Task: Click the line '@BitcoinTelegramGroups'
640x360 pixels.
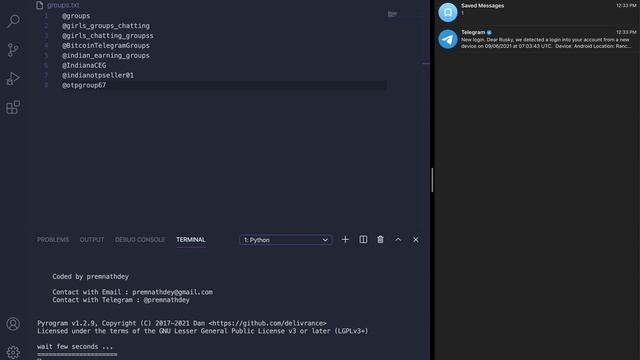Action: click(x=106, y=46)
